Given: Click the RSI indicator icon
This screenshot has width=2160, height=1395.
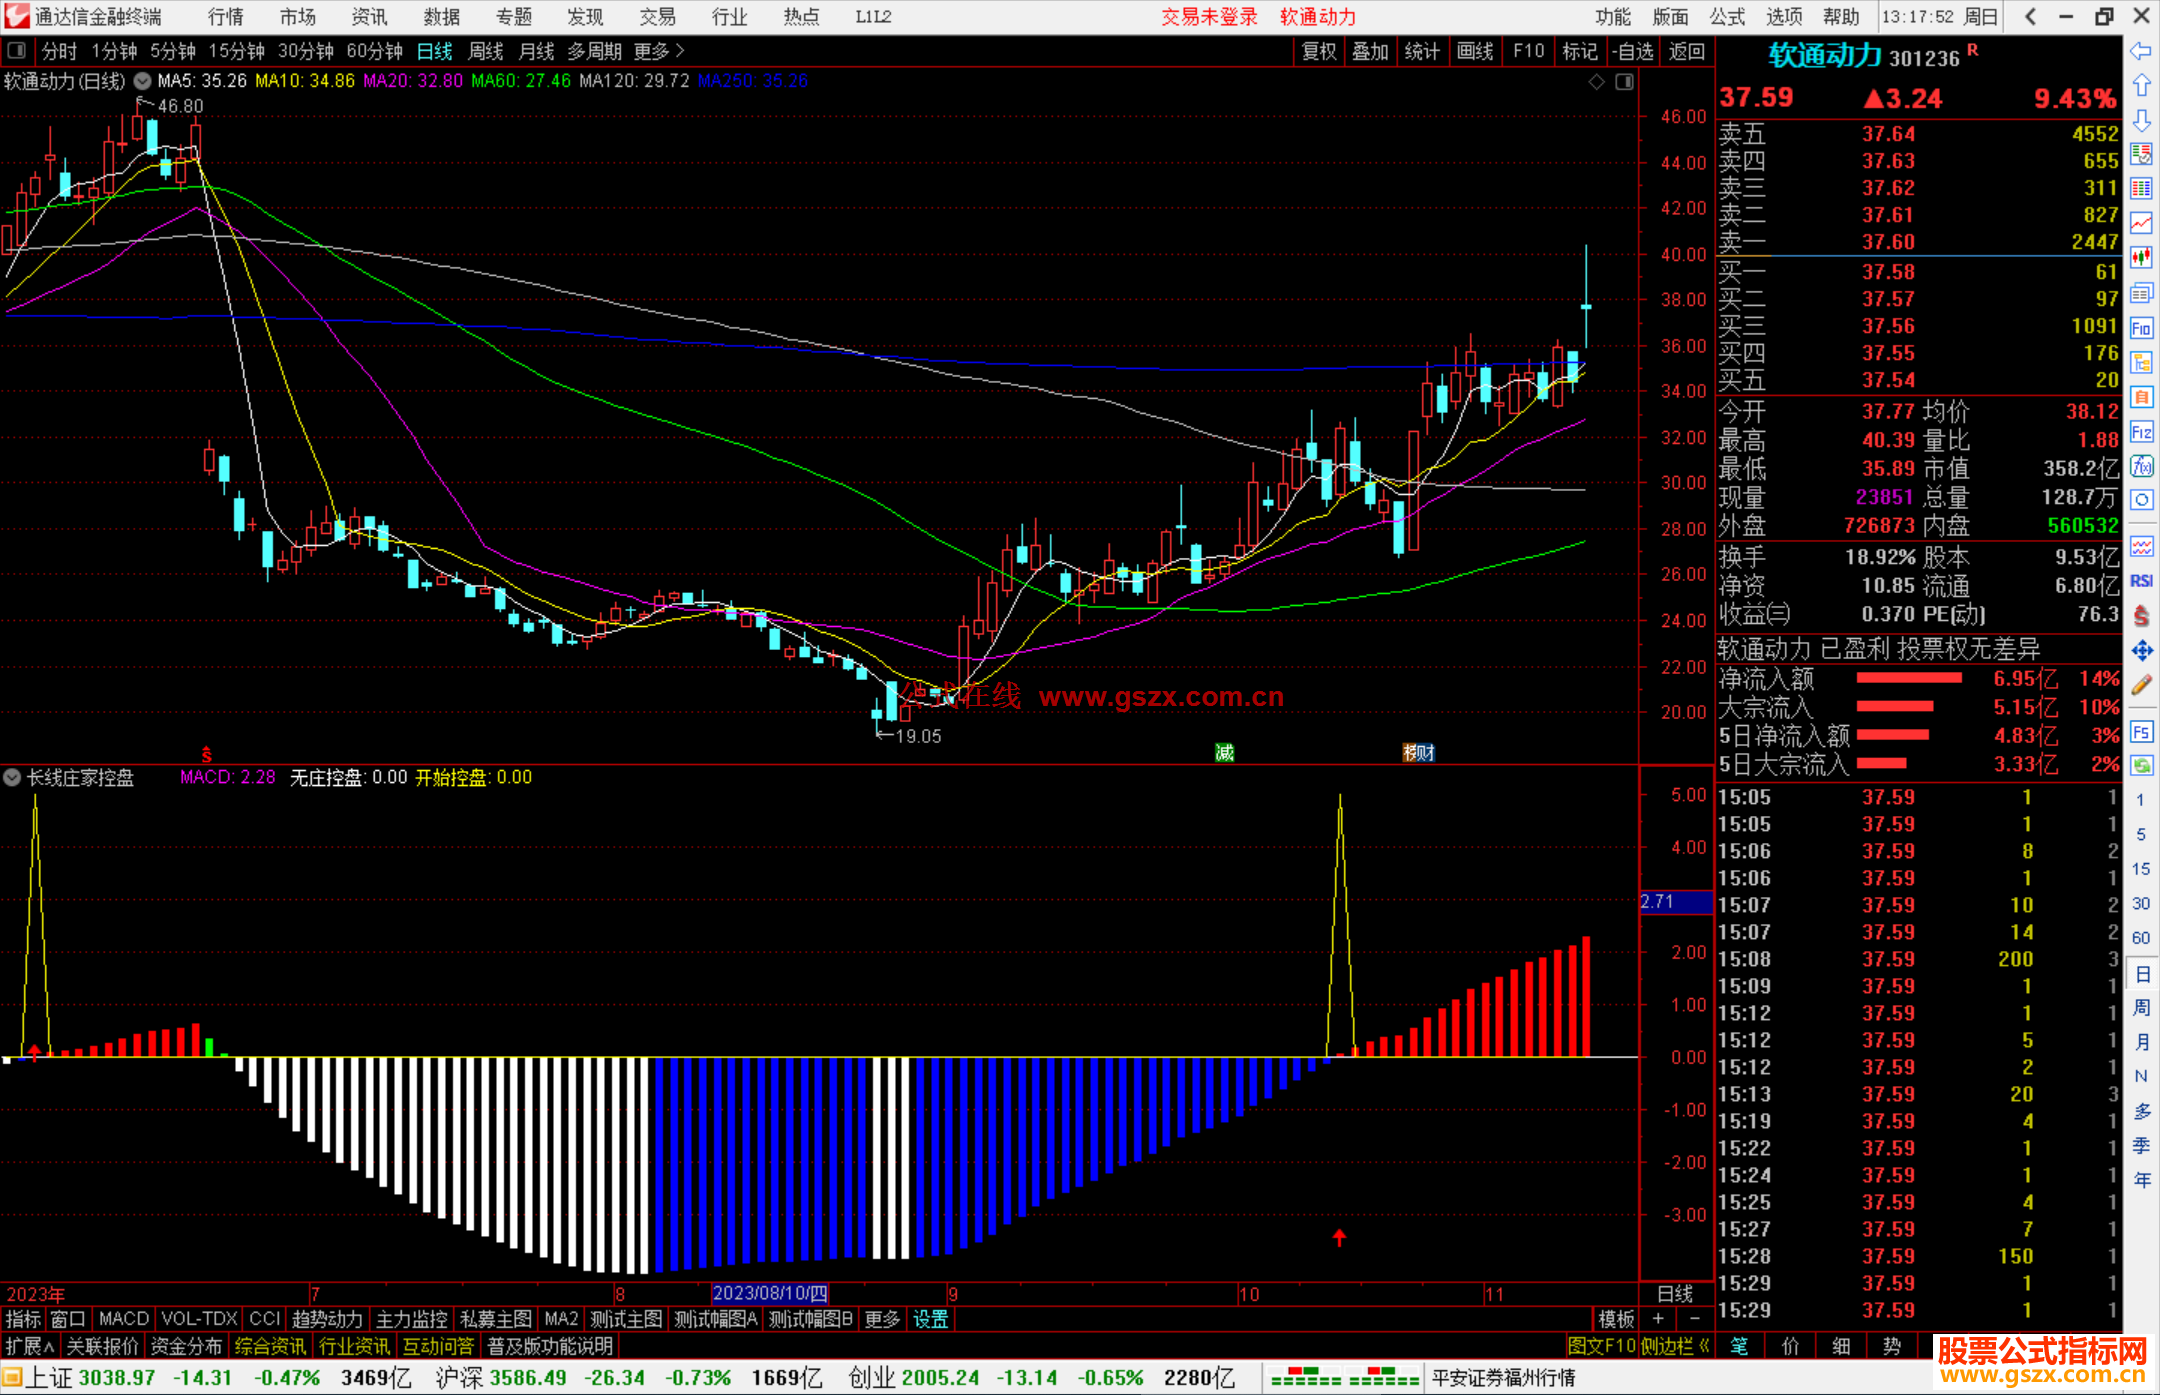Looking at the screenshot, I should [x=2141, y=581].
